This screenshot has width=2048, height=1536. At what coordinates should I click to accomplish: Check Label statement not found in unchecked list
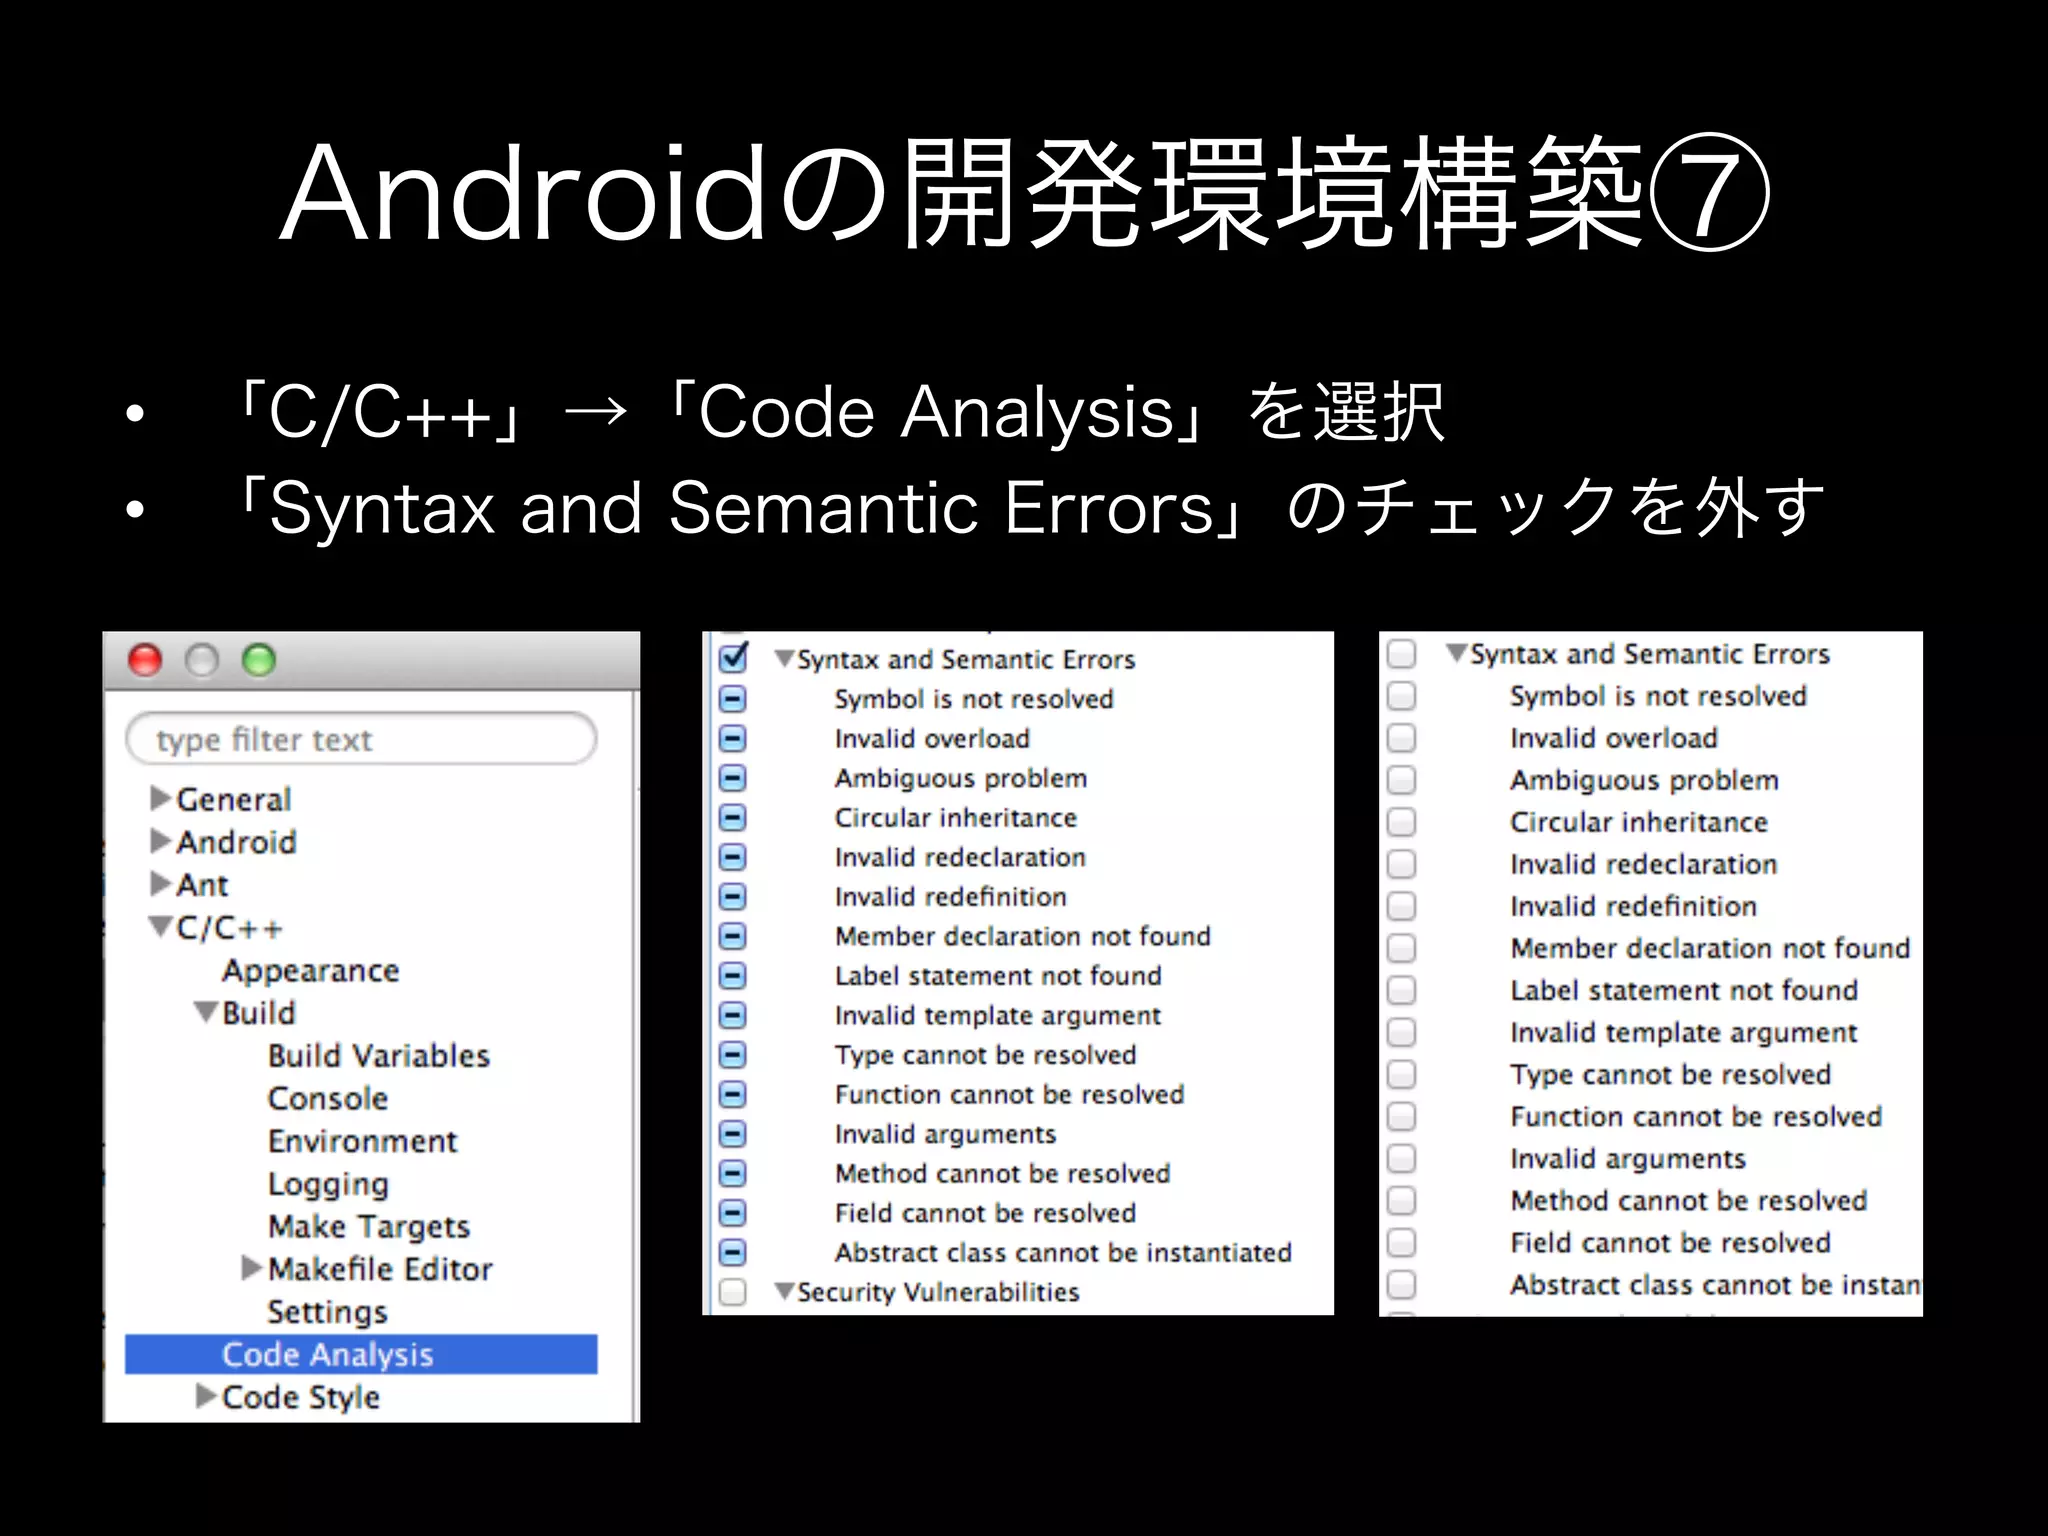click(x=1401, y=990)
